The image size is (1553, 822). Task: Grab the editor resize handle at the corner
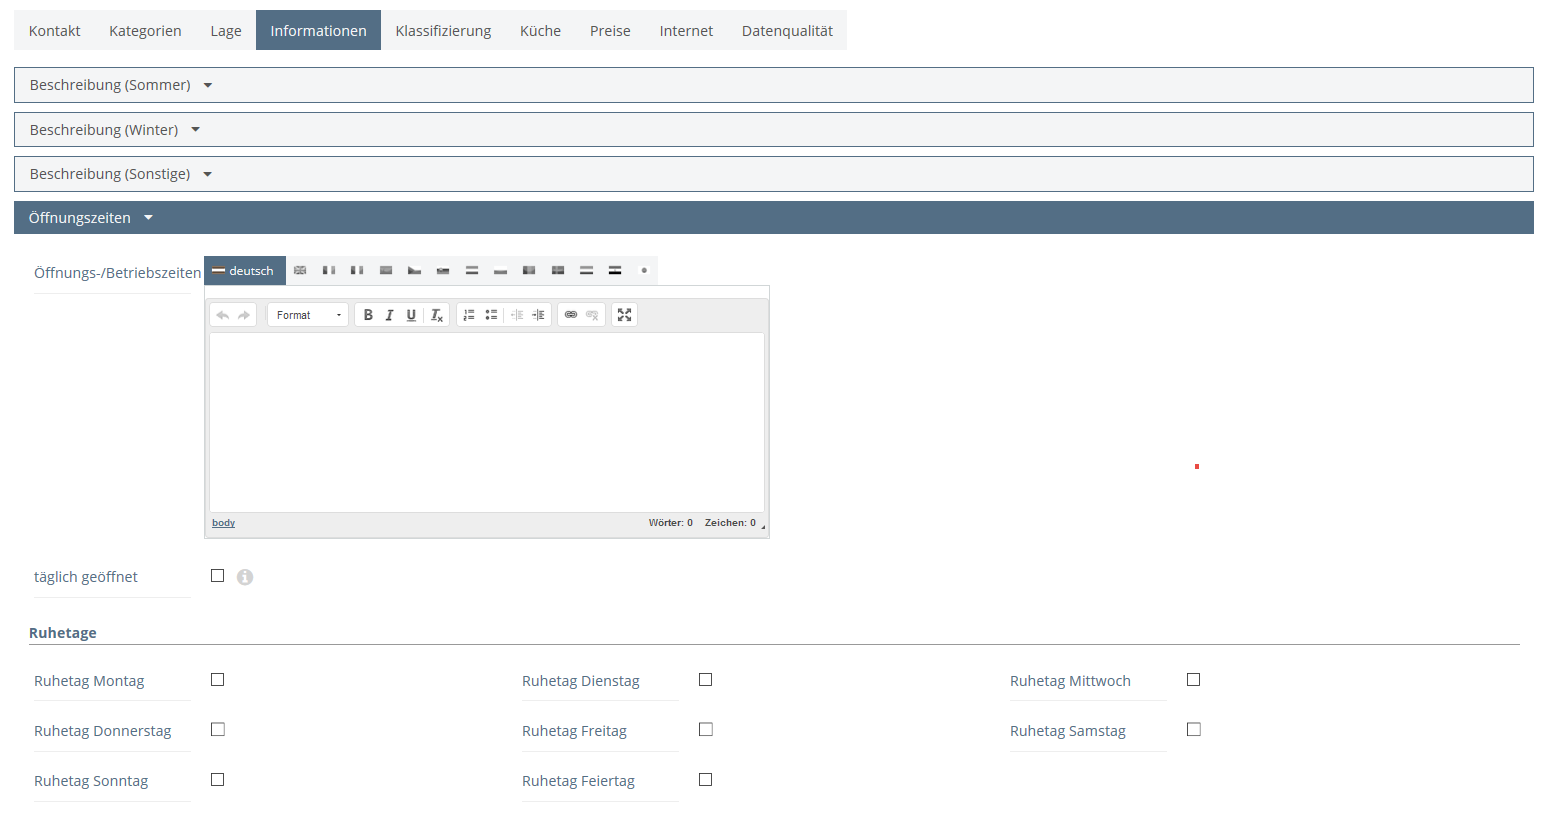[x=763, y=527]
